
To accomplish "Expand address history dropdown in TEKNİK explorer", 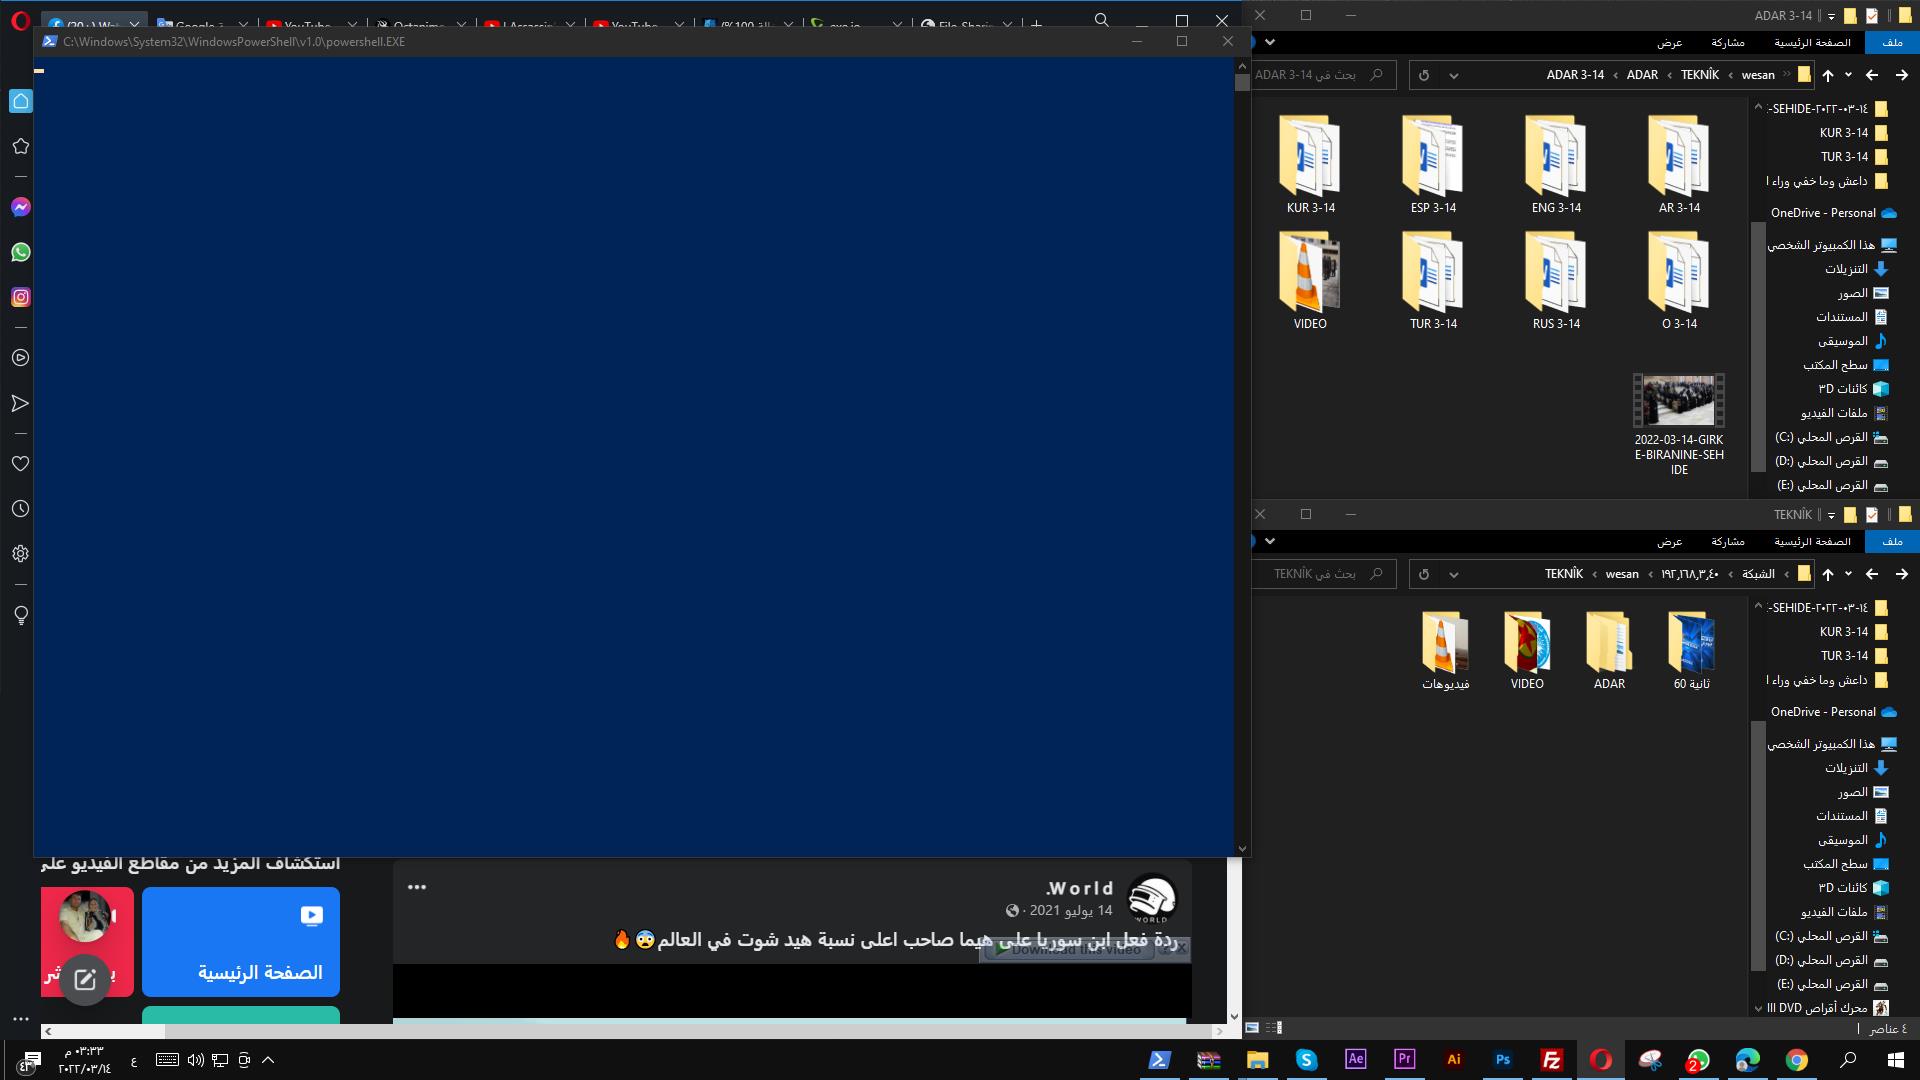I will coord(1454,574).
